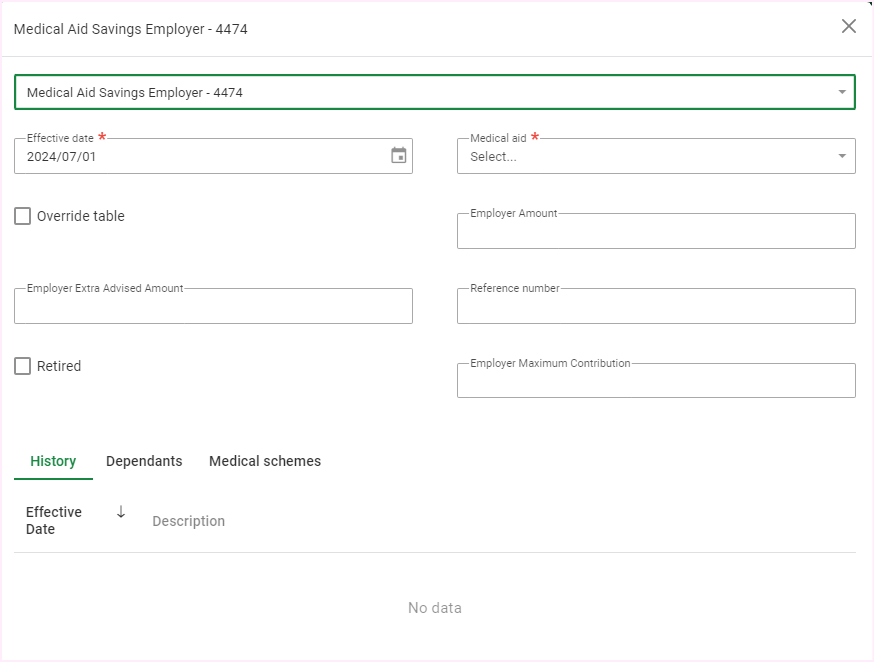Select the History tab
This screenshot has height=662, width=874.
[x=53, y=461]
